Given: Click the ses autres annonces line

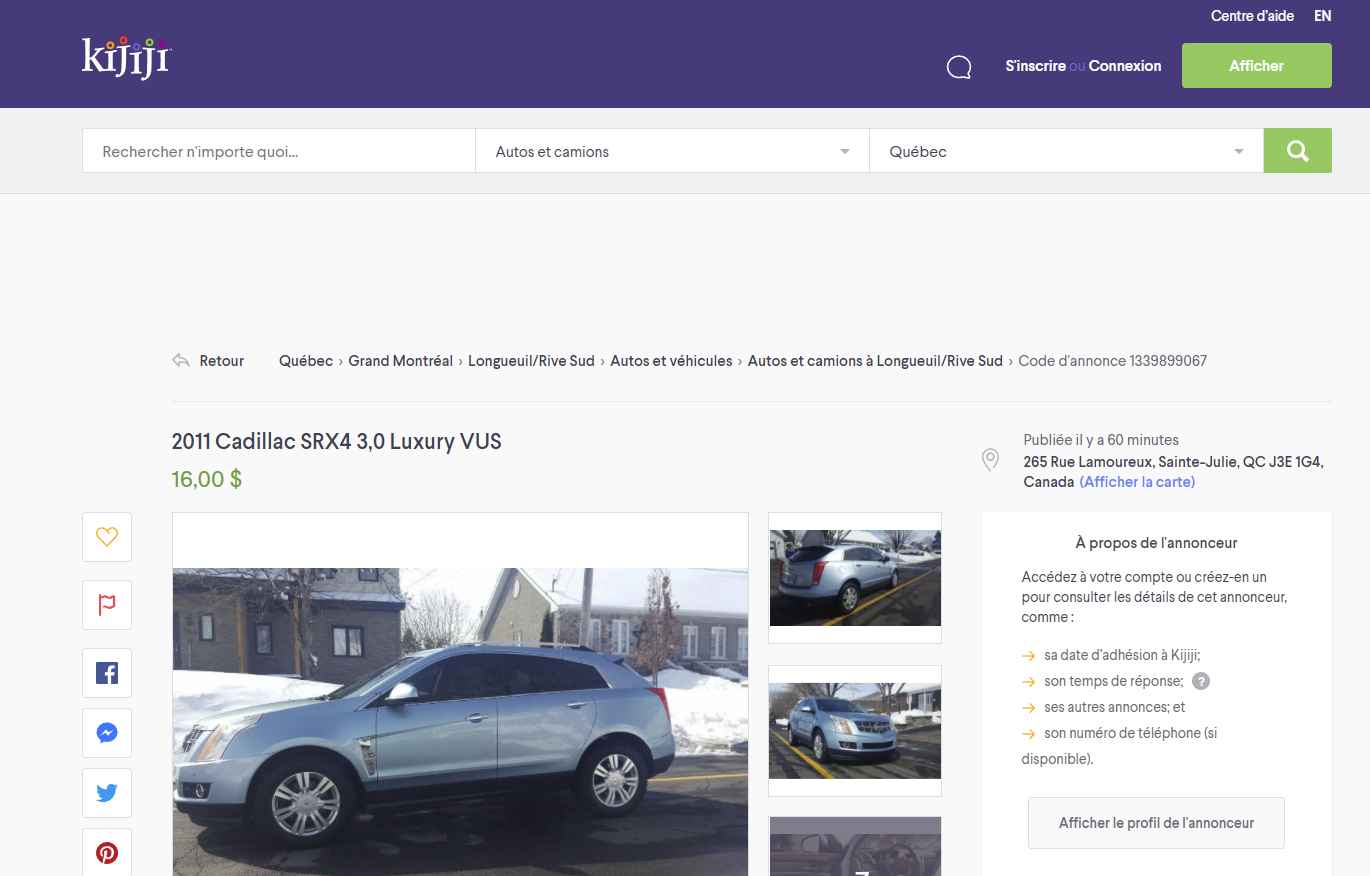Looking at the screenshot, I should (1114, 707).
